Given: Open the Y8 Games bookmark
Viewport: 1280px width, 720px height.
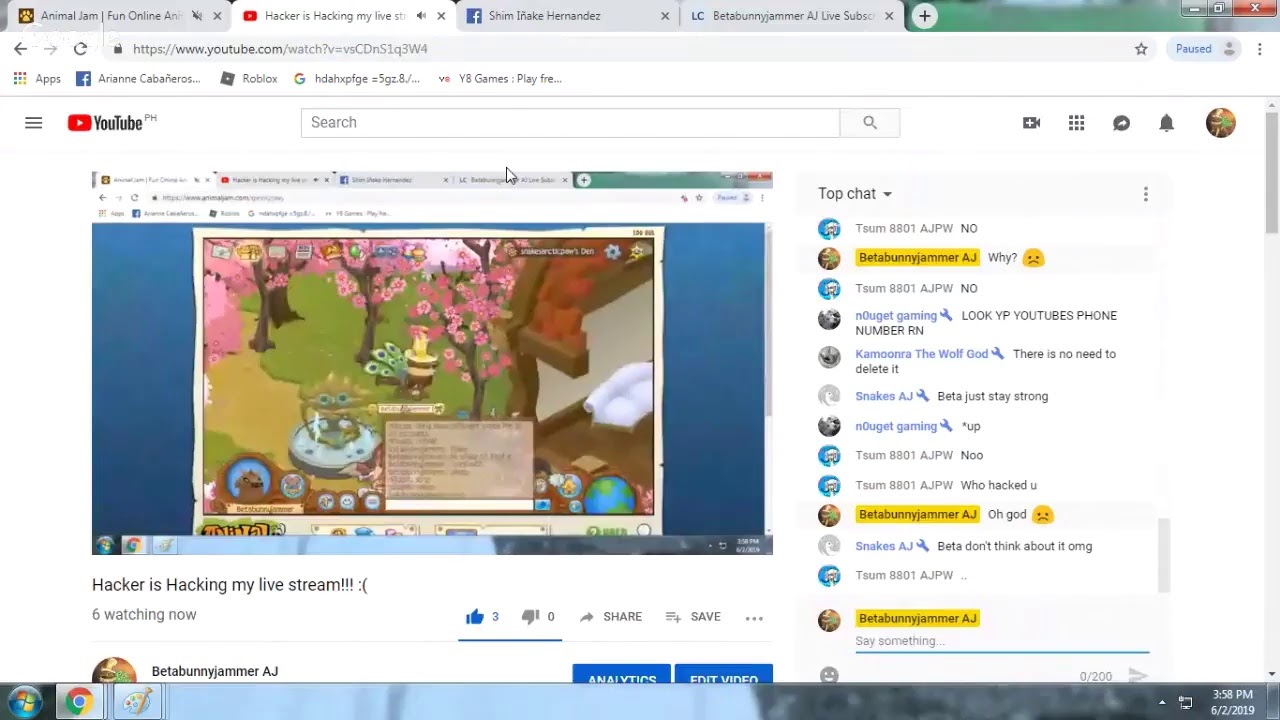Looking at the screenshot, I should tap(500, 79).
